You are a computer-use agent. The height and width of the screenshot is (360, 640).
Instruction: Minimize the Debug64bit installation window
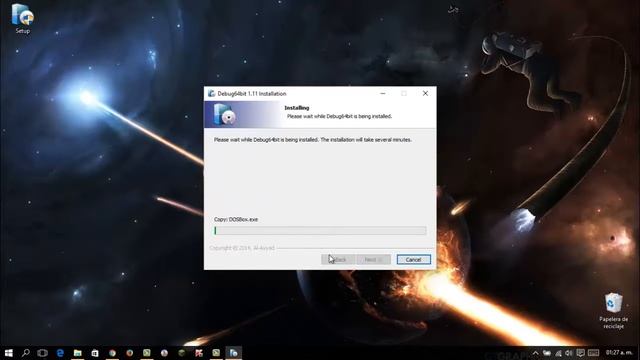click(x=383, y=93)
